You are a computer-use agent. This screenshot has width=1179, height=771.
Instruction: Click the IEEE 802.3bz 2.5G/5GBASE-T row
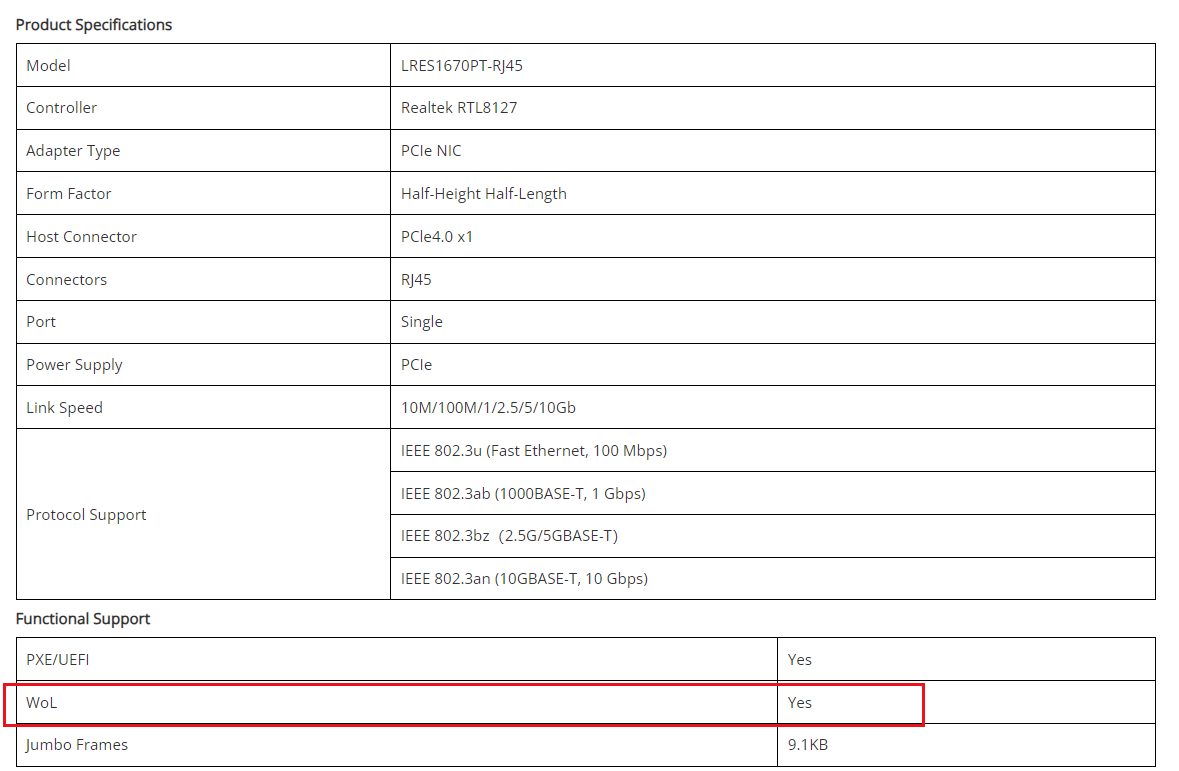(509, 536)
